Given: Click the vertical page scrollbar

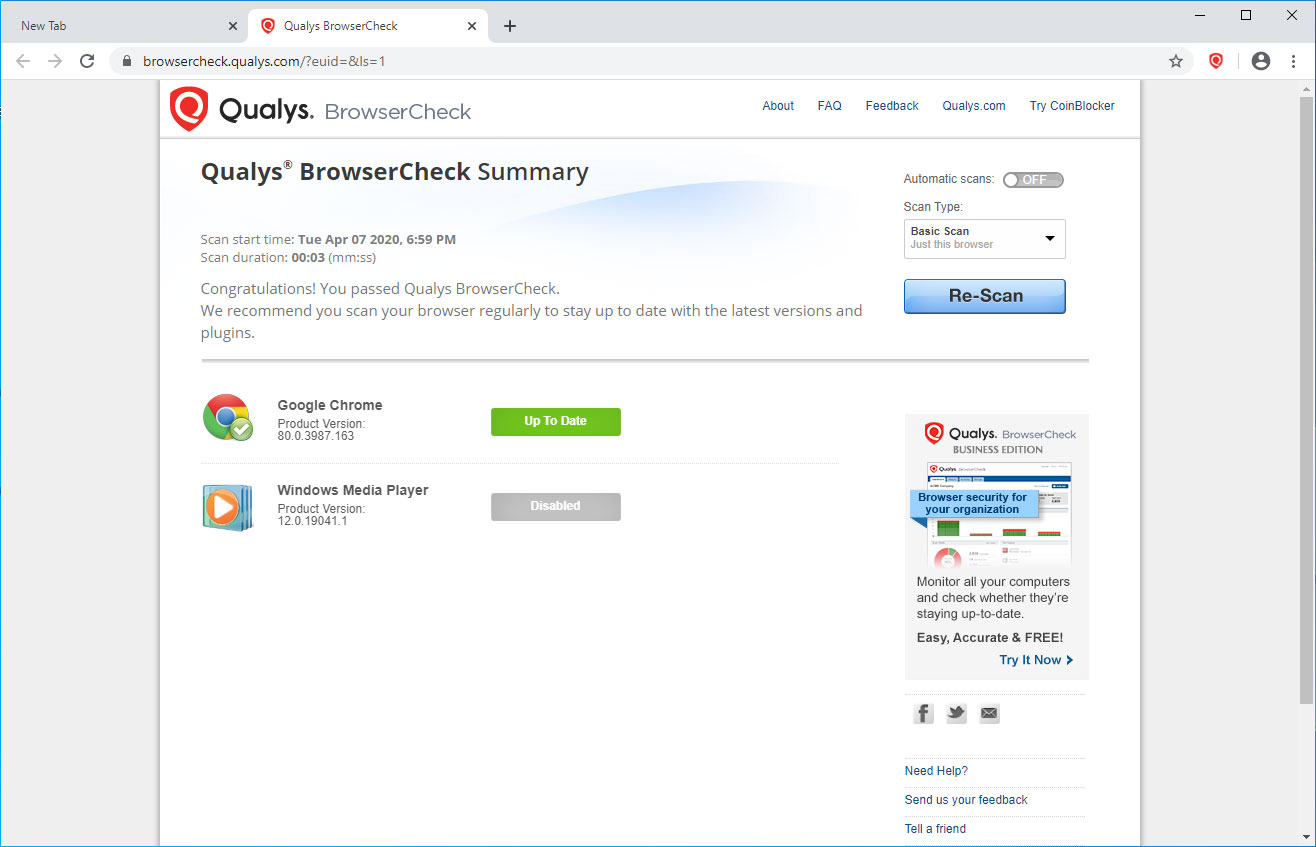Looking at the screenshot, I should [1306, 400].
